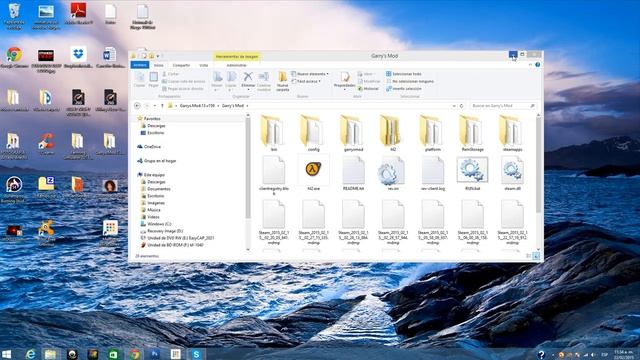Collapse the ribbon with the chevron
Screen dimensions: 640x360
click(530, 65)
